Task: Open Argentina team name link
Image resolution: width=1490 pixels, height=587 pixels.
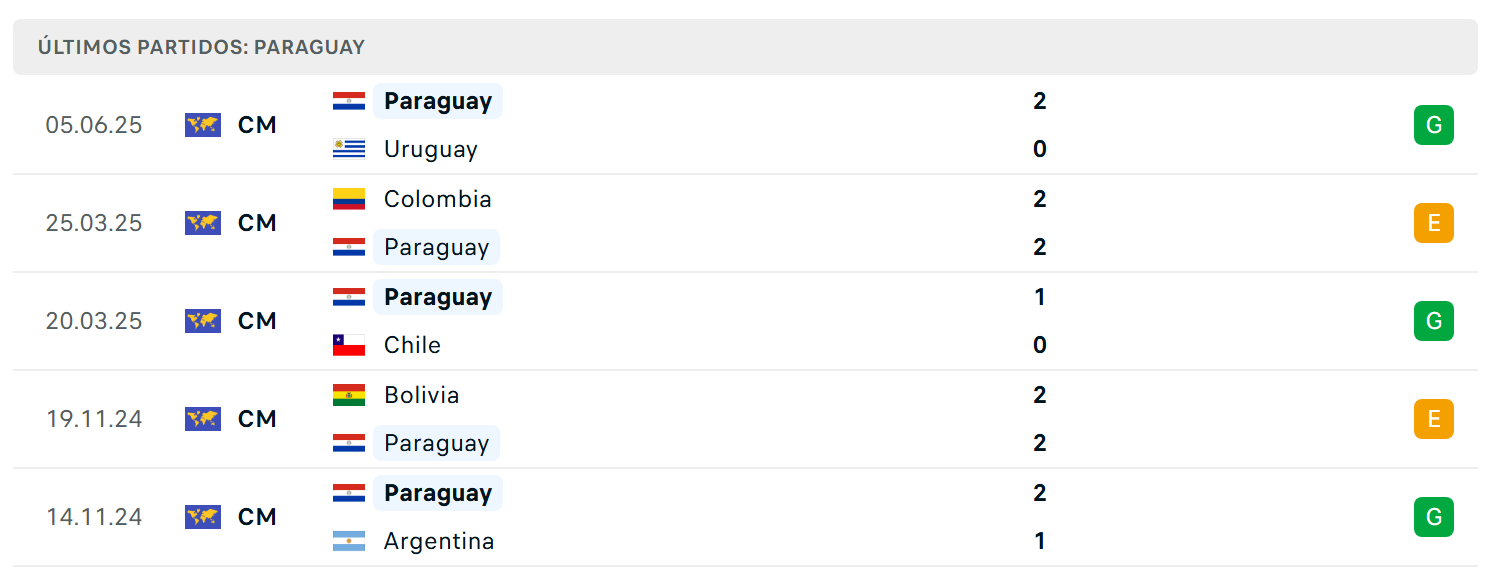Action: pyautogui.click(x=439, y=541)
